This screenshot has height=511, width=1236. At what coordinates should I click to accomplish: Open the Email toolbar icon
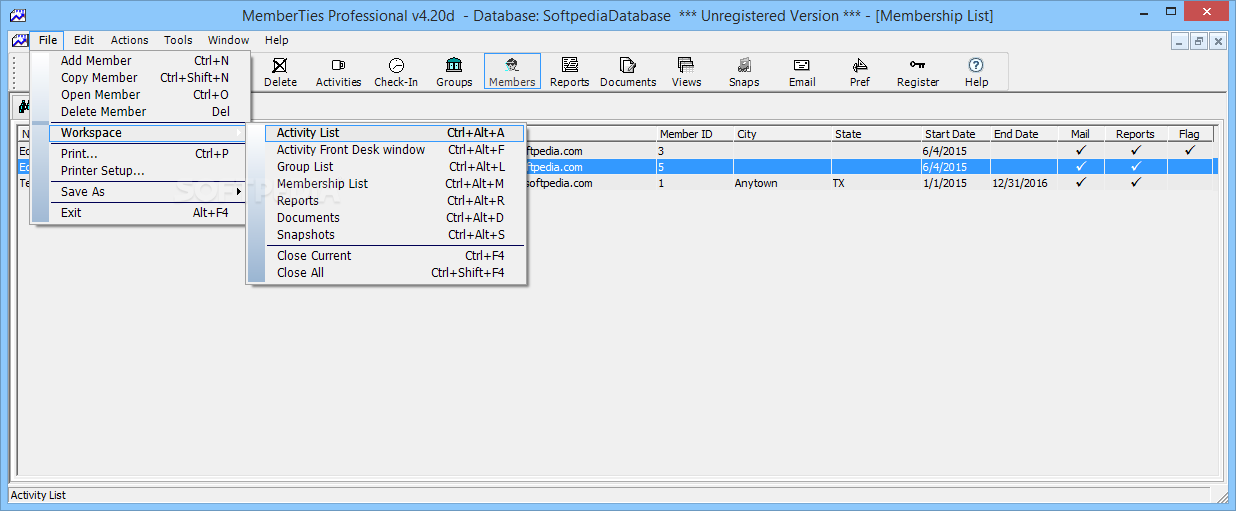point(802,72)
